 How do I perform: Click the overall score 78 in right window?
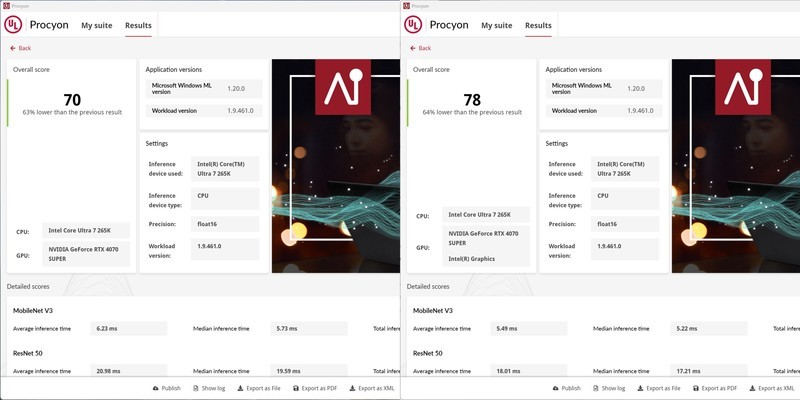pos(472,100)
